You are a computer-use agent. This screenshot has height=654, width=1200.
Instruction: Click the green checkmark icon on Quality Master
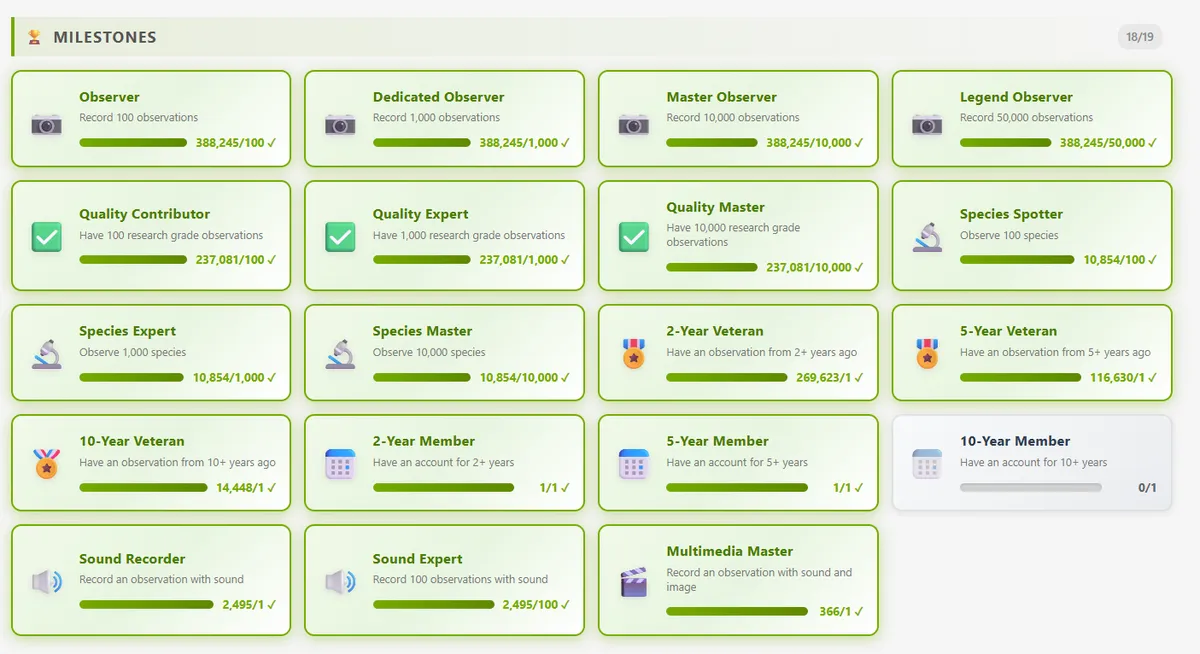tap(633, 237)
